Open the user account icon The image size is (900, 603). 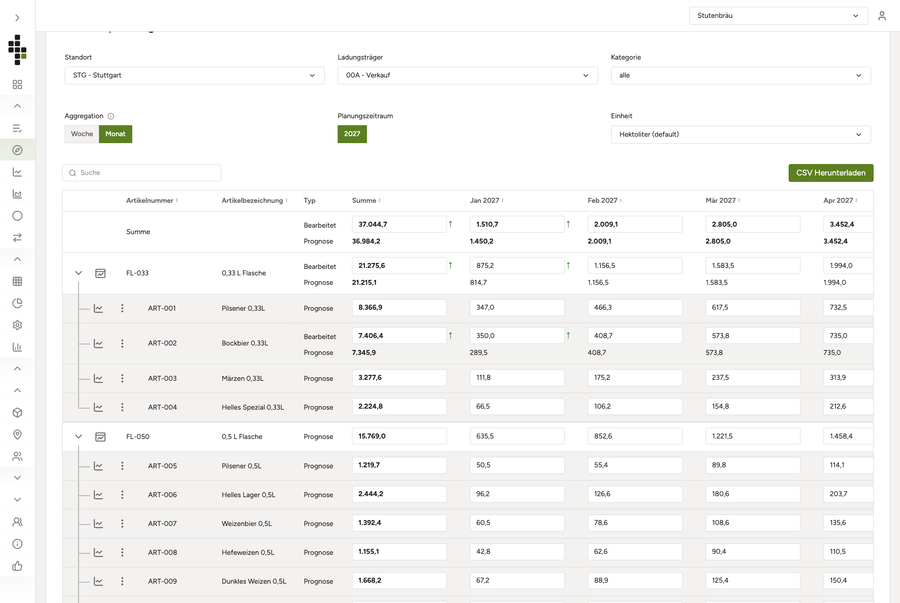882,16
